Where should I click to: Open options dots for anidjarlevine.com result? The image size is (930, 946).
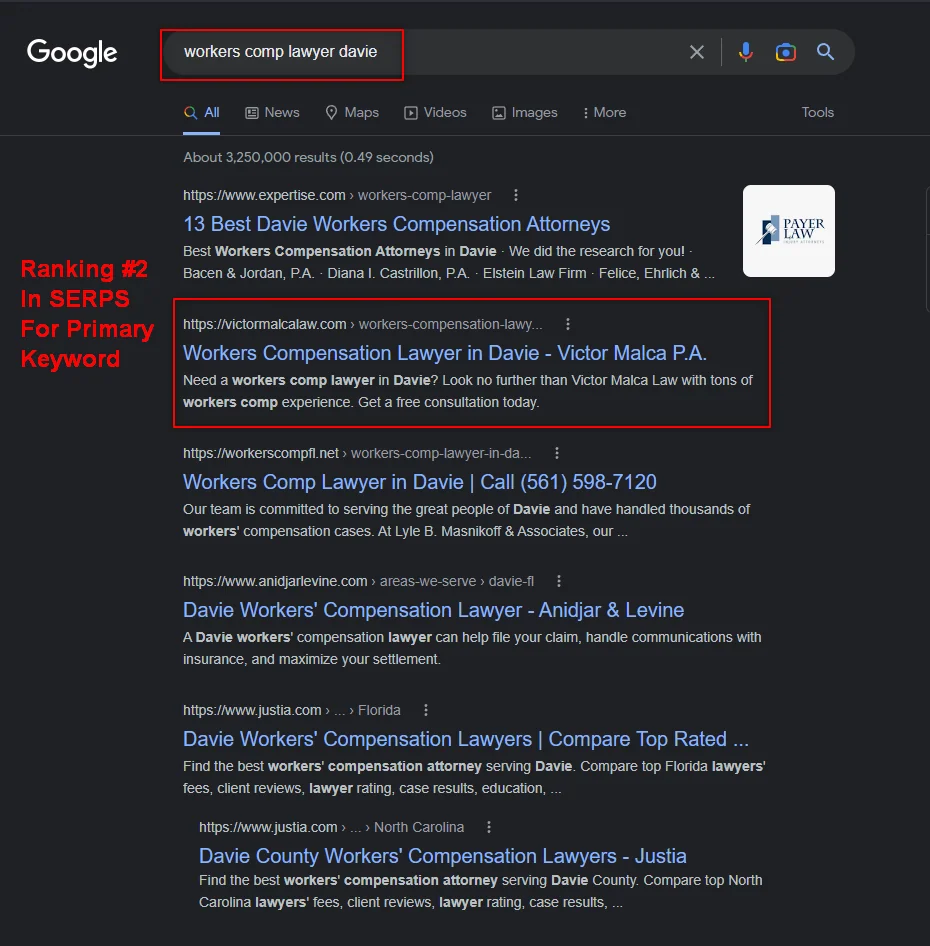(x=558, y=581)
